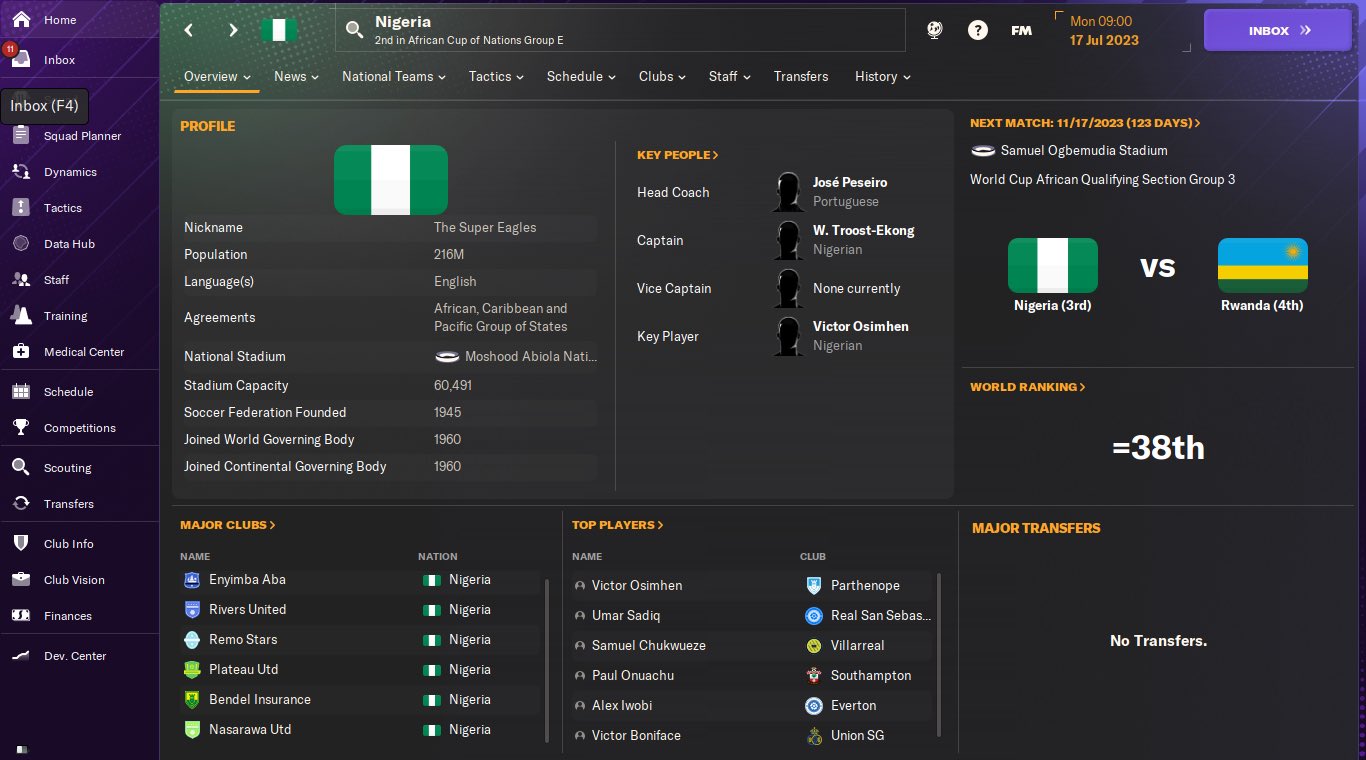
Task: Switch to the Transfers tab
Action: [801, 77]
